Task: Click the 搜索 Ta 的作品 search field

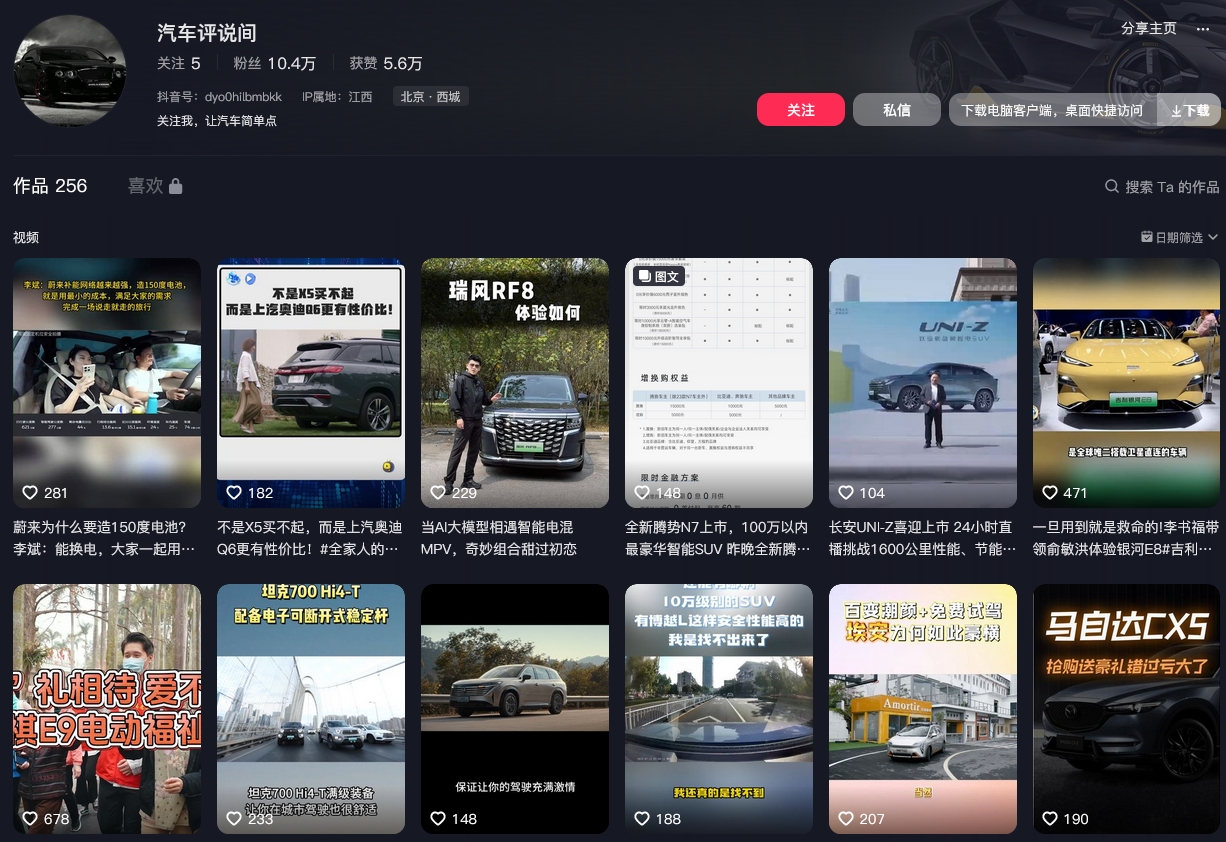Action: point(1162,187)
